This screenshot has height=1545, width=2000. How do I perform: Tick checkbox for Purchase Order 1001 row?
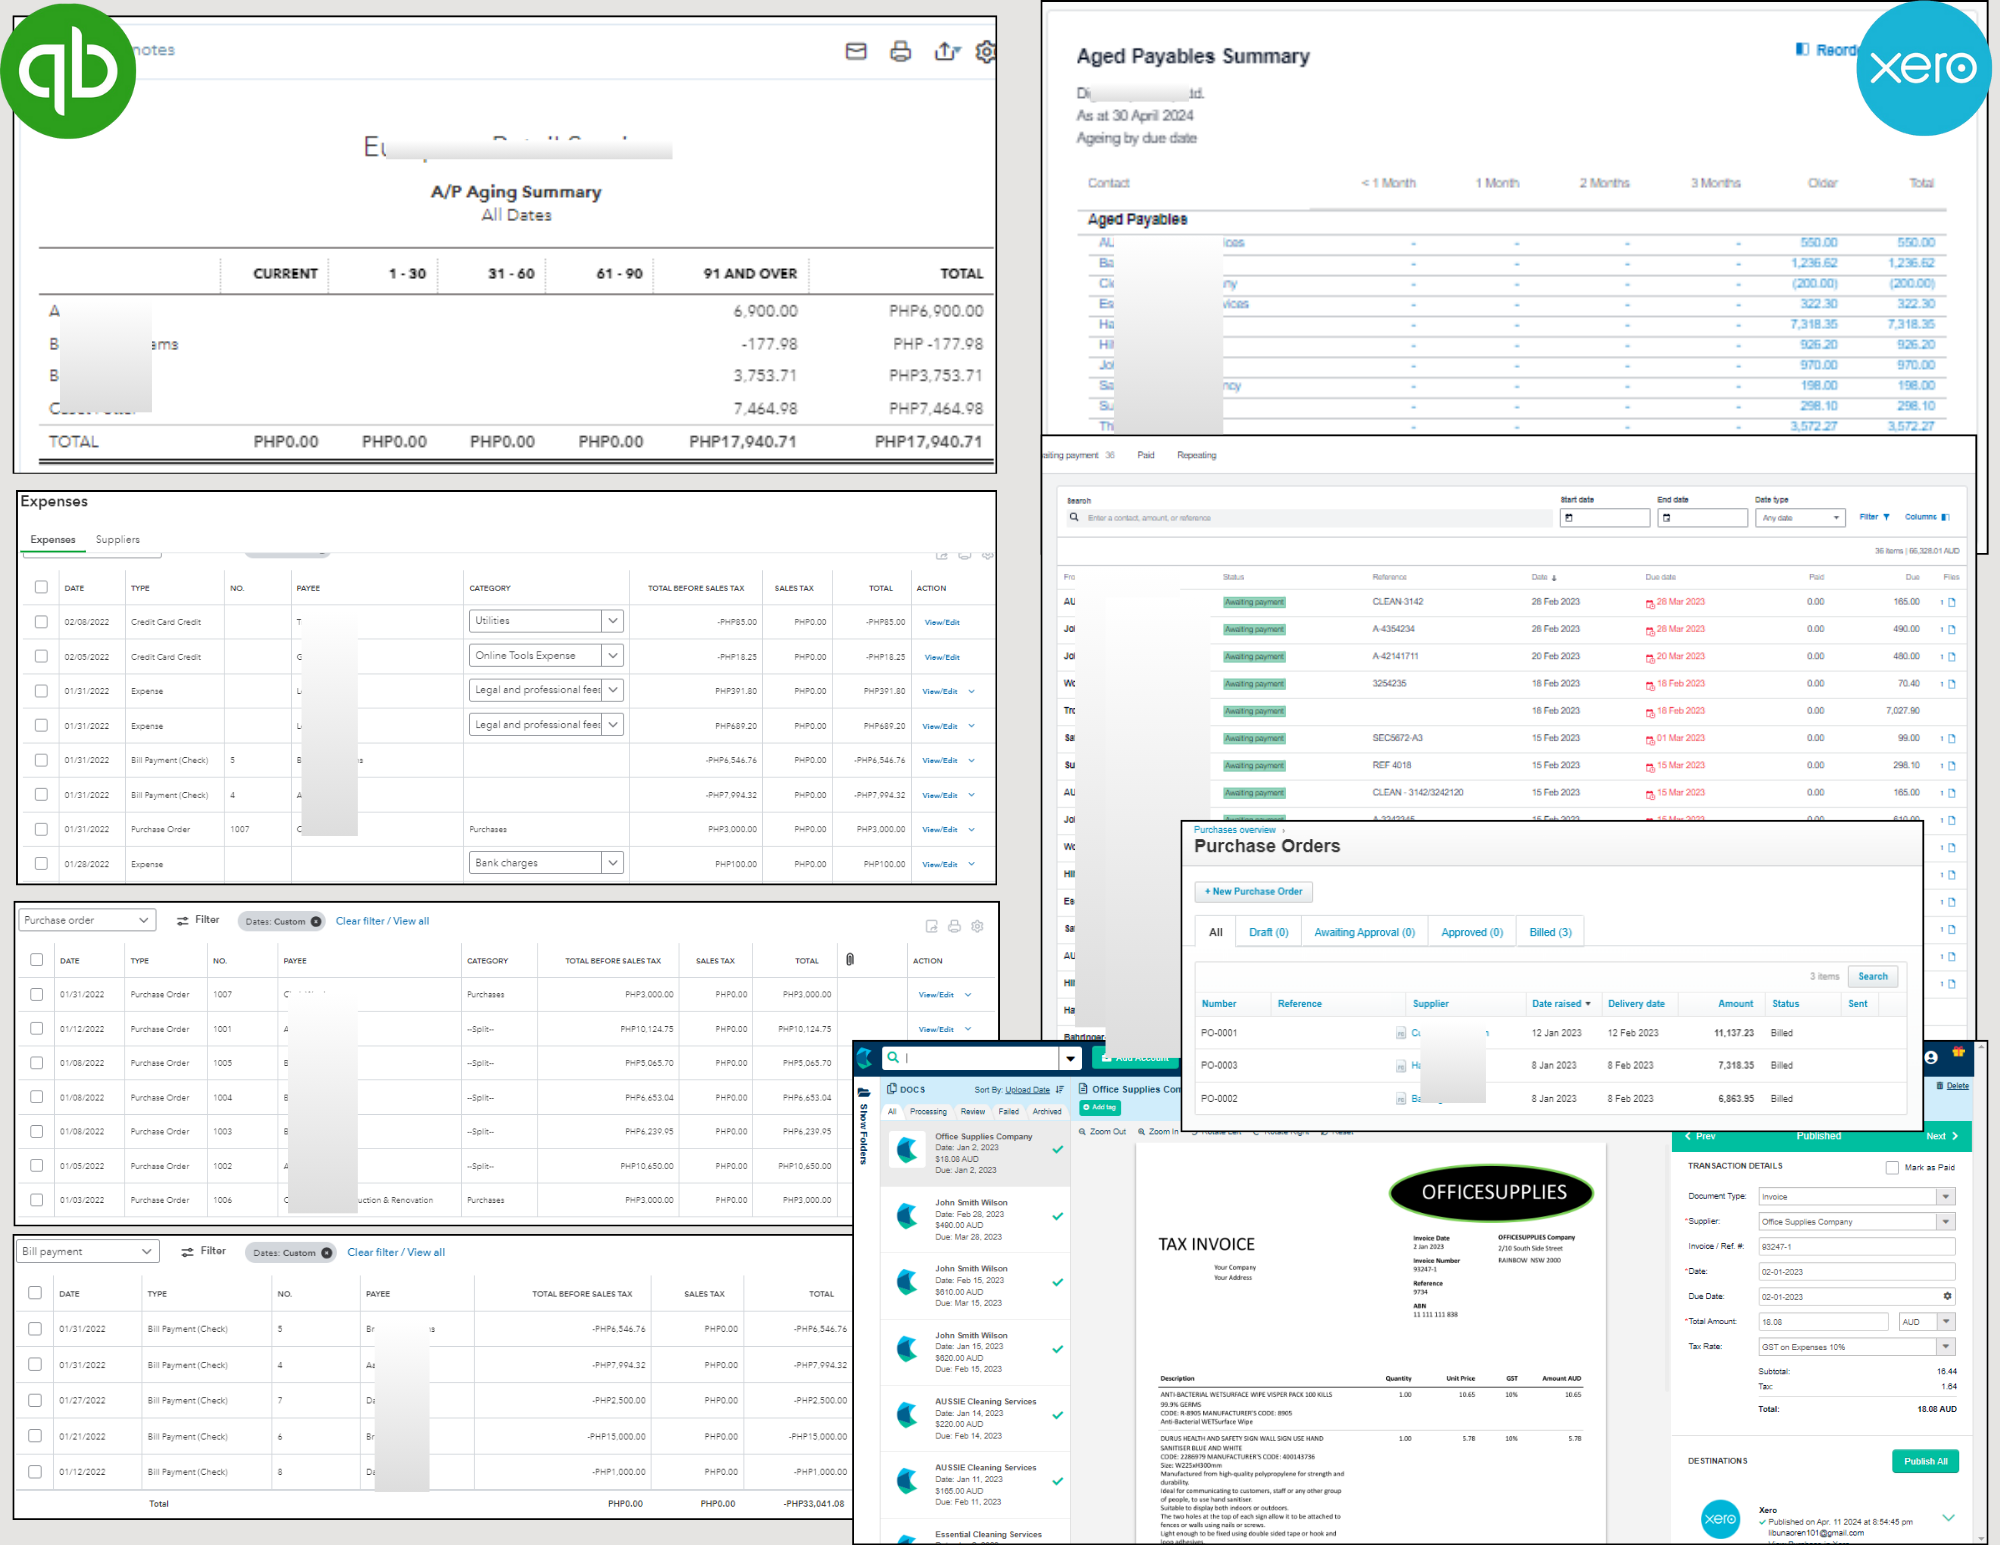click(x=36, y=1028)
